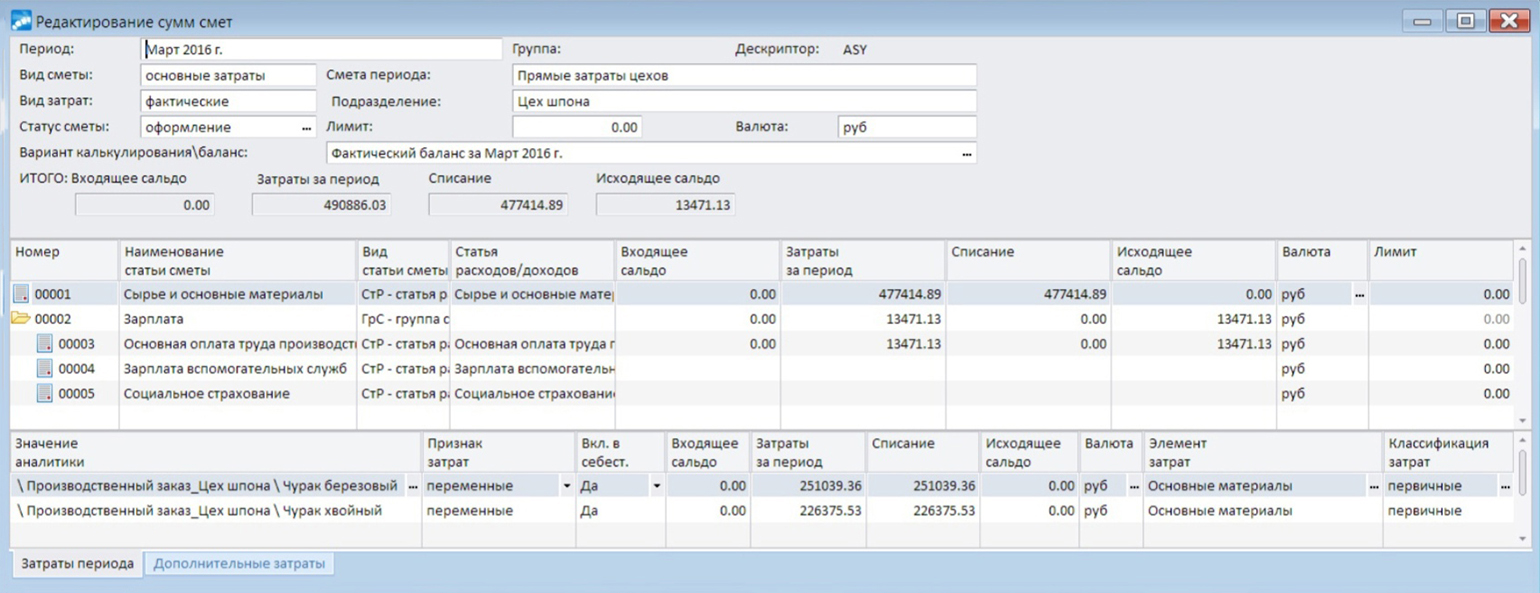Click document icon for row 00005
Image resolution: width=1540 pixels, height=593 pixels.
pos(44,394)
